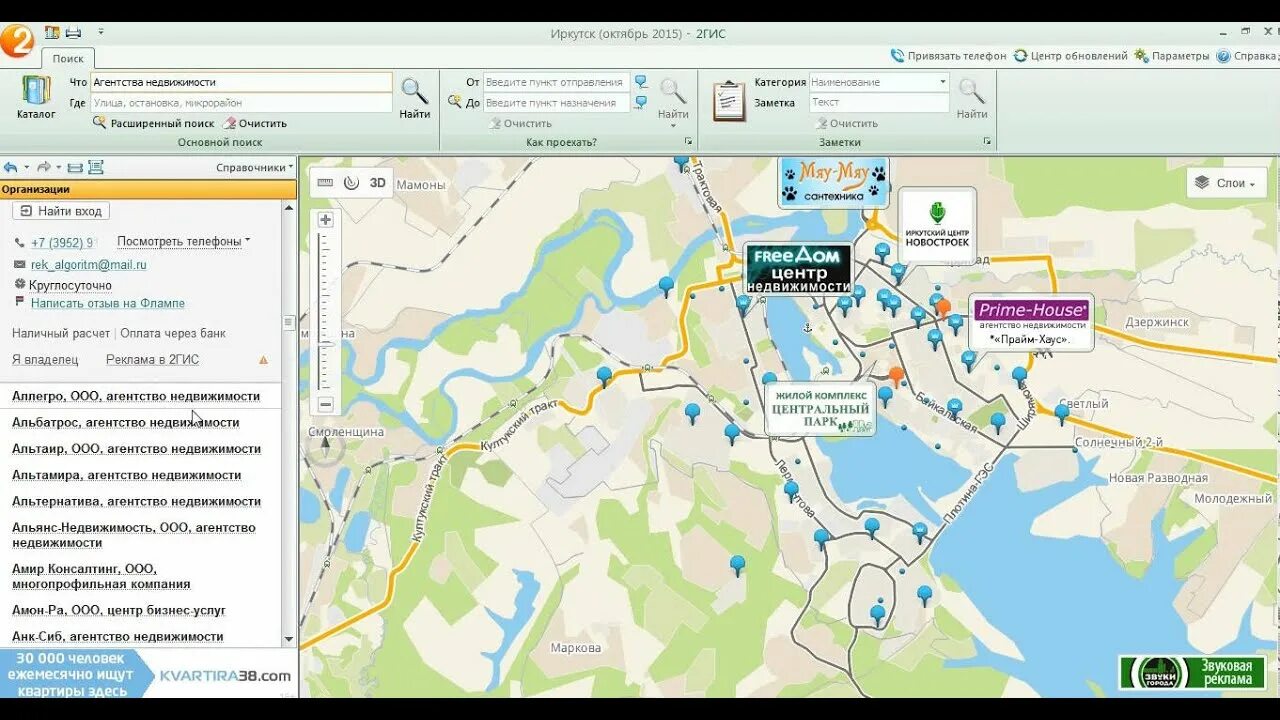Image resolution: width=1280 pixels, height=720 pixels.
Task: Open the 2GIS orange application menu button
Action: [17, 42]
